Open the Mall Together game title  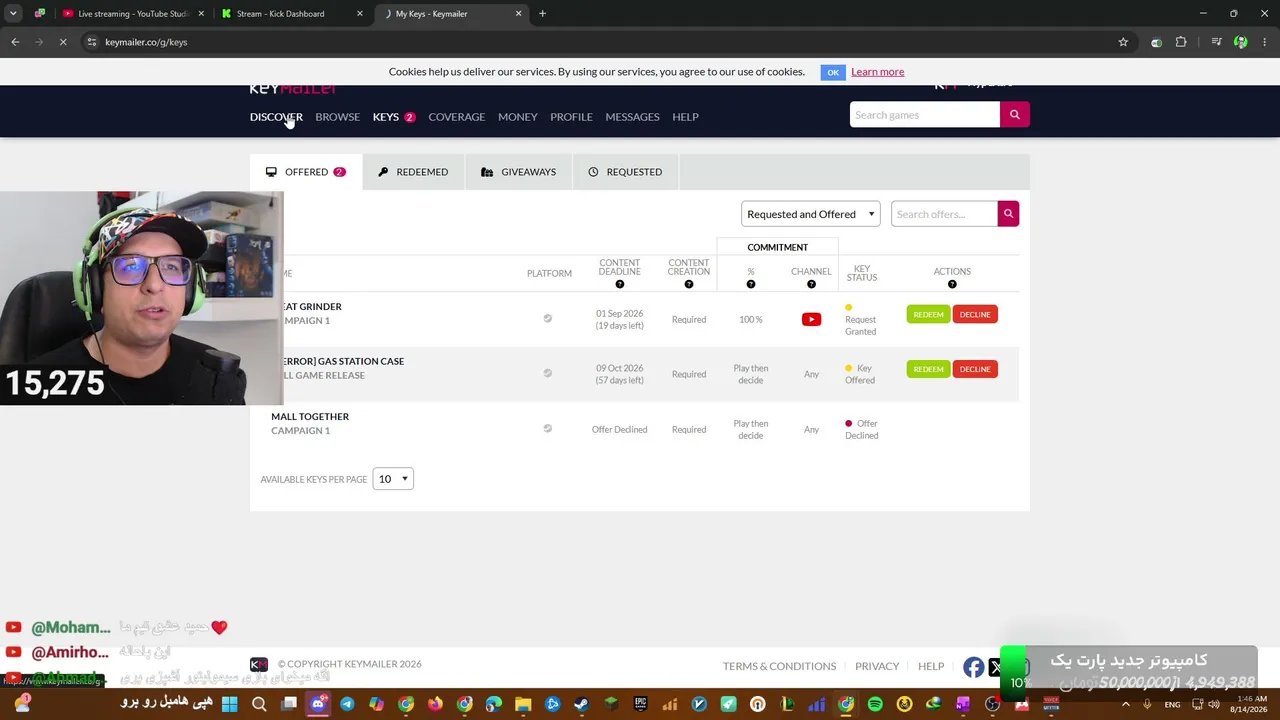tap(310, 417)
